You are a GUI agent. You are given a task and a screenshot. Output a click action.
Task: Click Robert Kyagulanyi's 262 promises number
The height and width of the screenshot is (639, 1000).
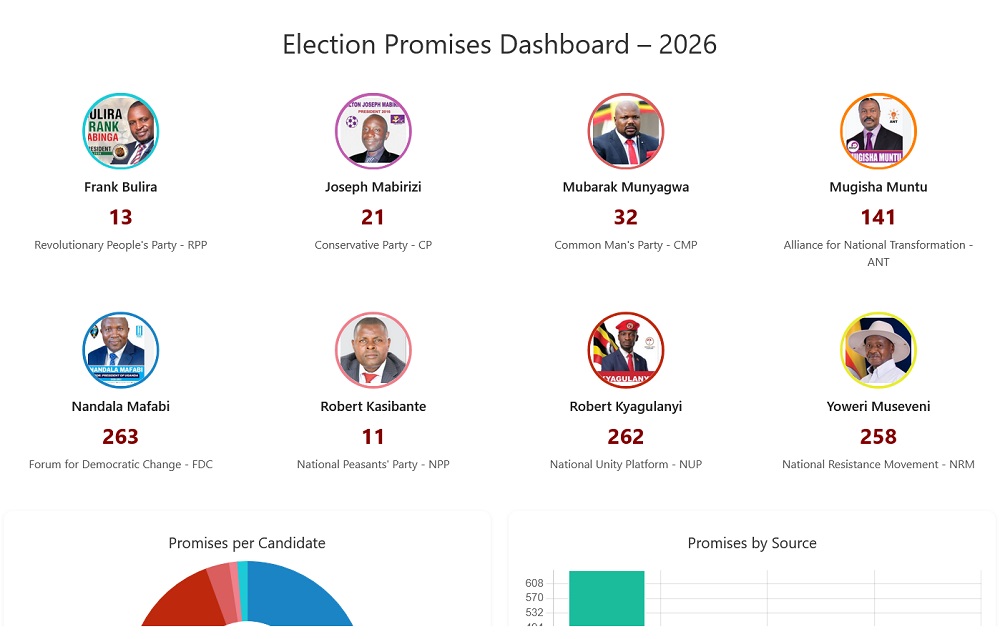click(626, 437)
